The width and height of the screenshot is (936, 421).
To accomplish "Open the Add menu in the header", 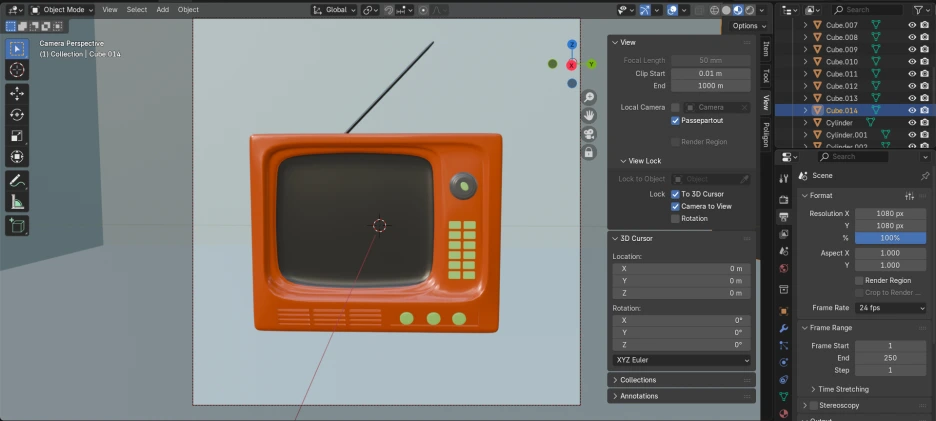I will click(x=162, y=9).
